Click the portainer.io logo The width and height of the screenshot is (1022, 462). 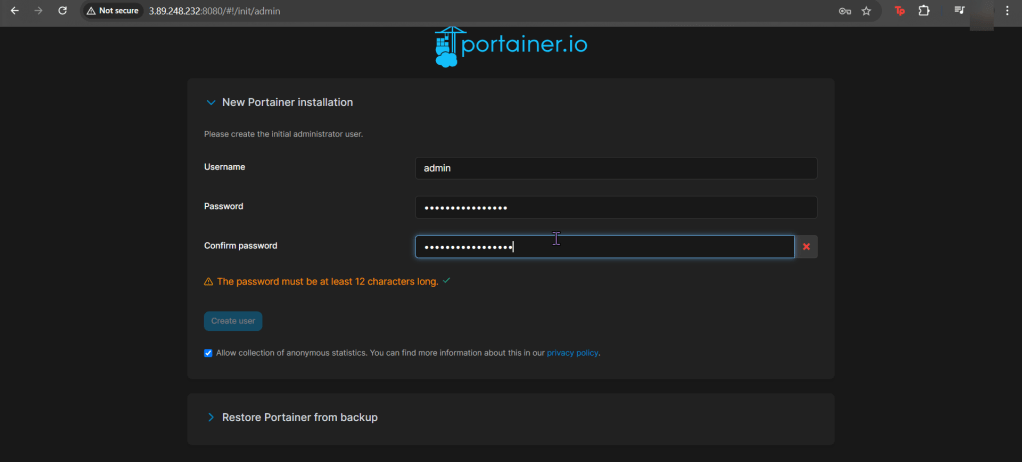(517, 46)
